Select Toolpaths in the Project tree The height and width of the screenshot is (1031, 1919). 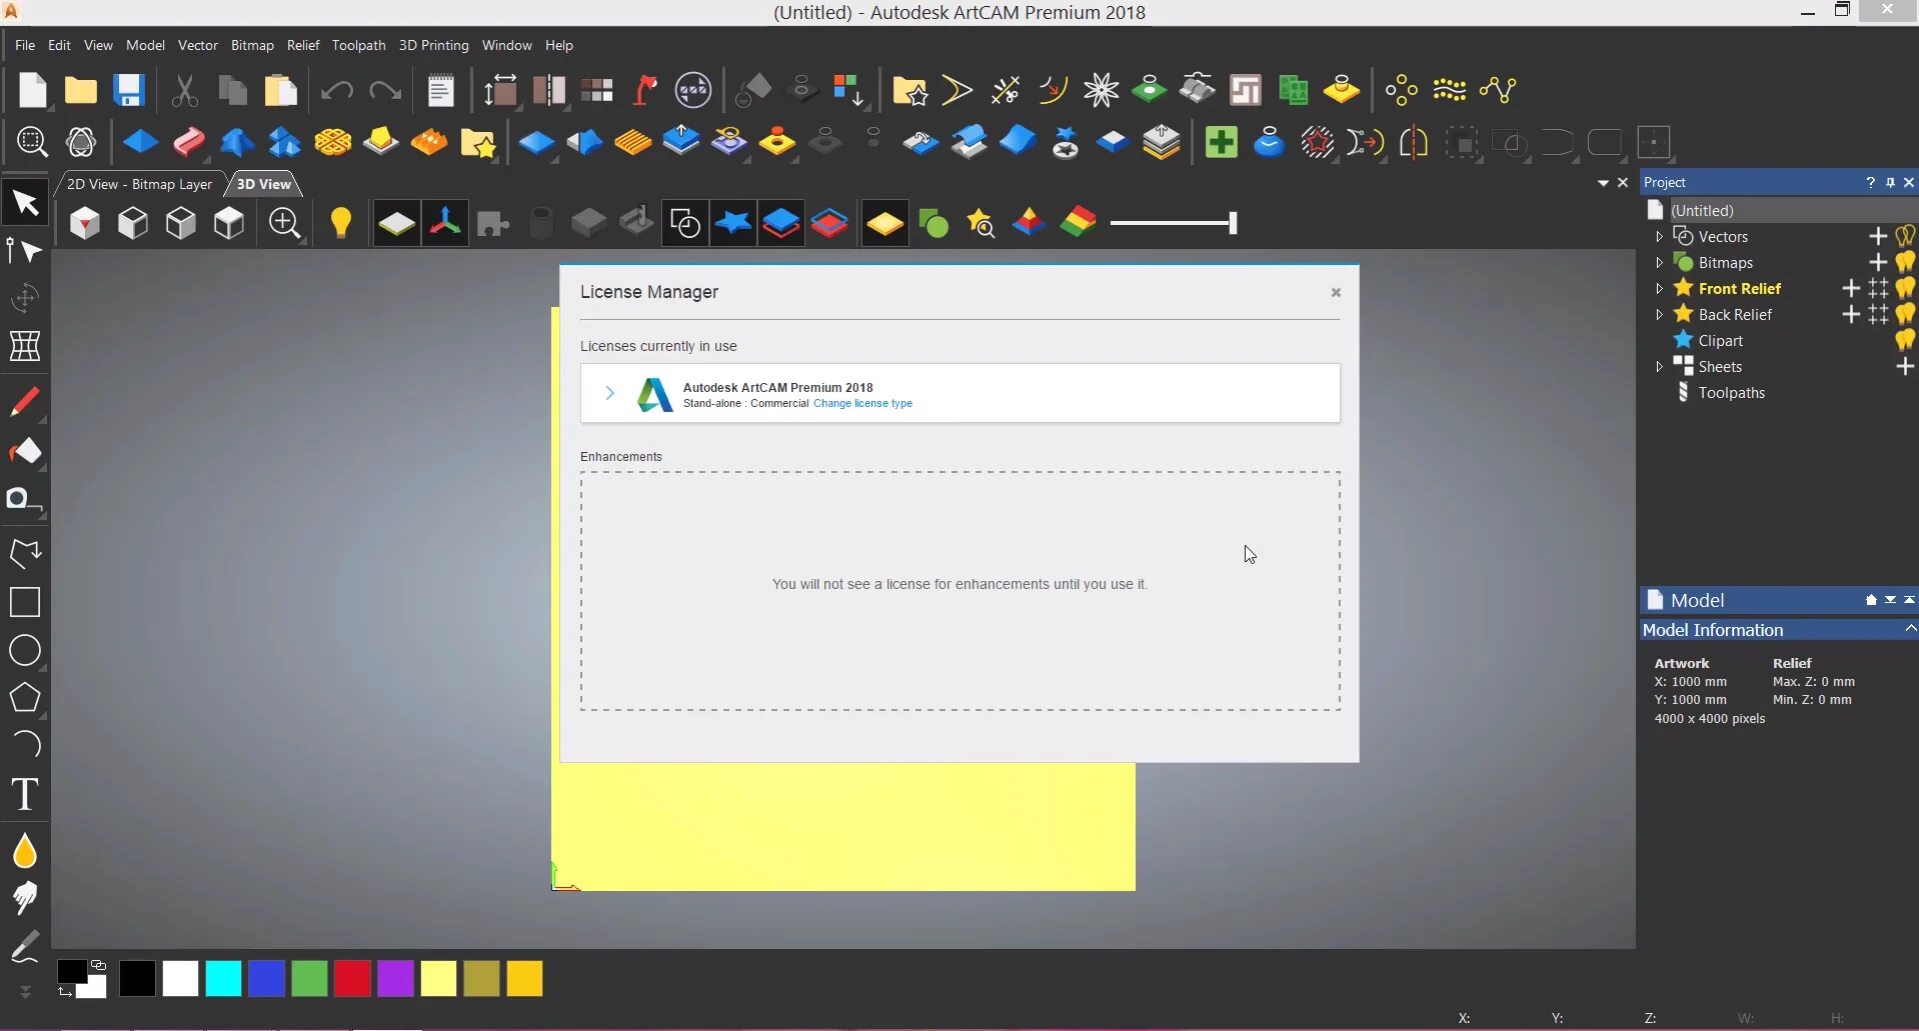coord(1732,392)
